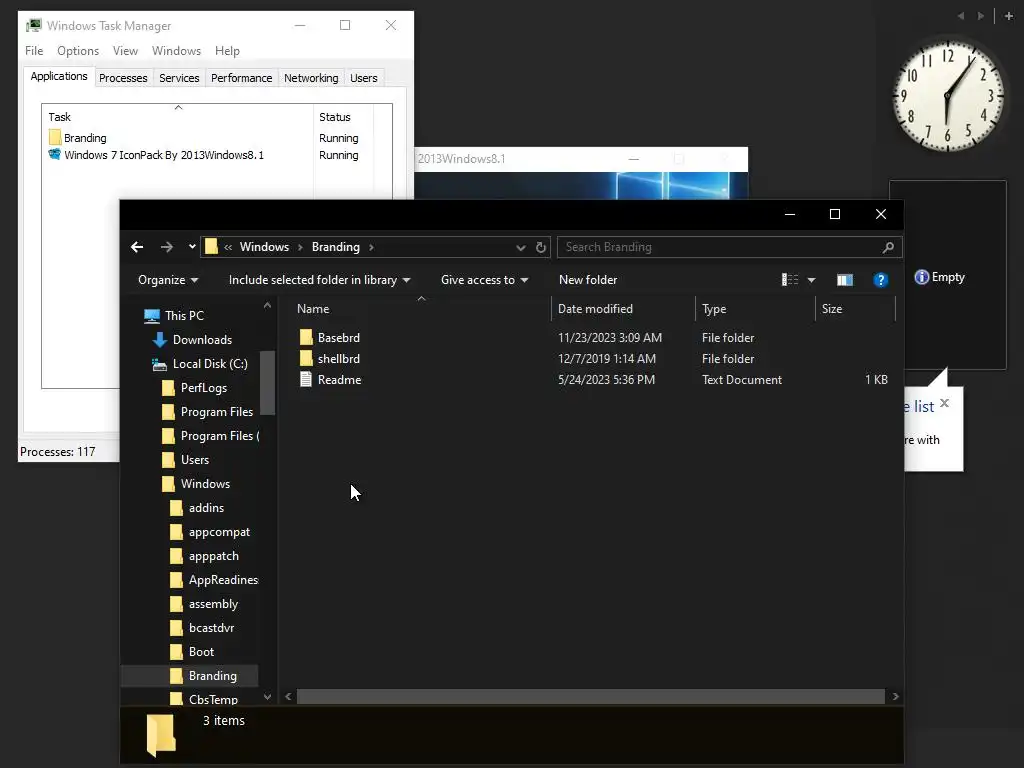Switch to the Services tab
Screen dimensions: 1024x768
coord(179,78)
